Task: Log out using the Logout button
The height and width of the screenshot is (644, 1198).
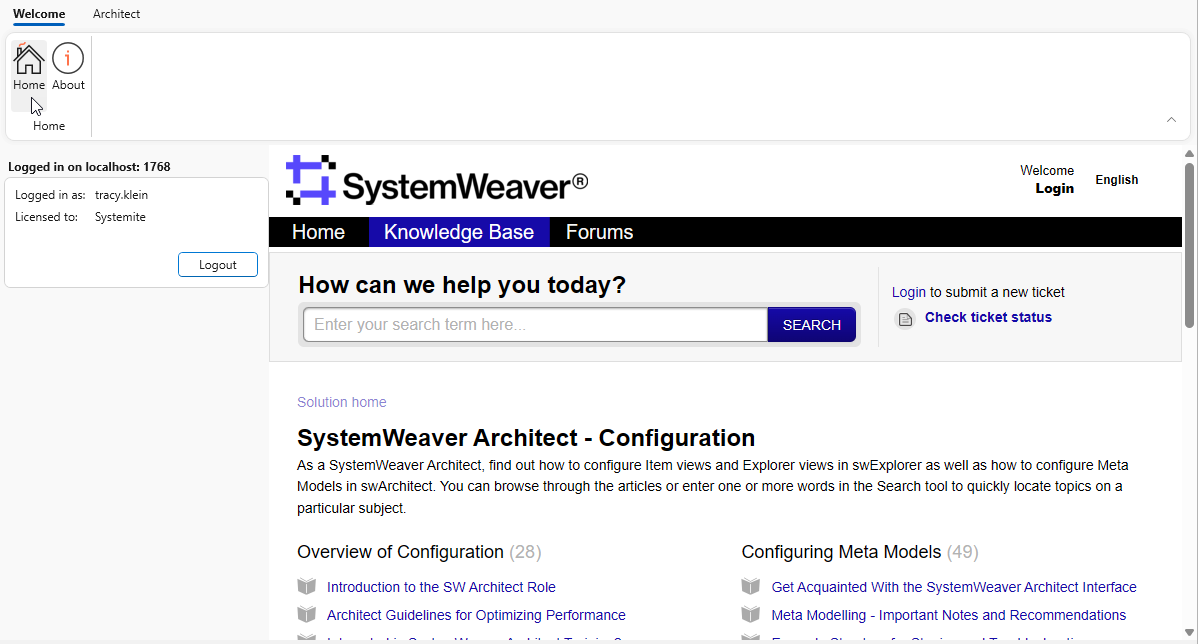Action: point(218,264)
